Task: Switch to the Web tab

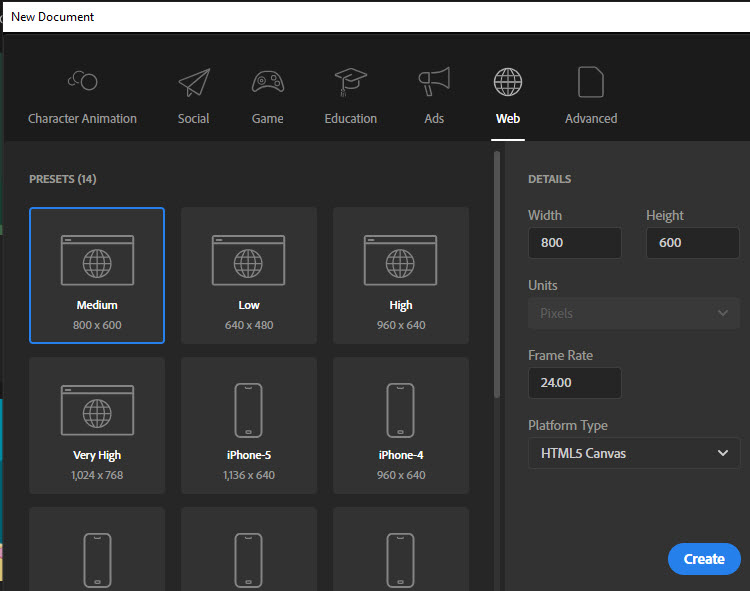Action: point(508,97)
